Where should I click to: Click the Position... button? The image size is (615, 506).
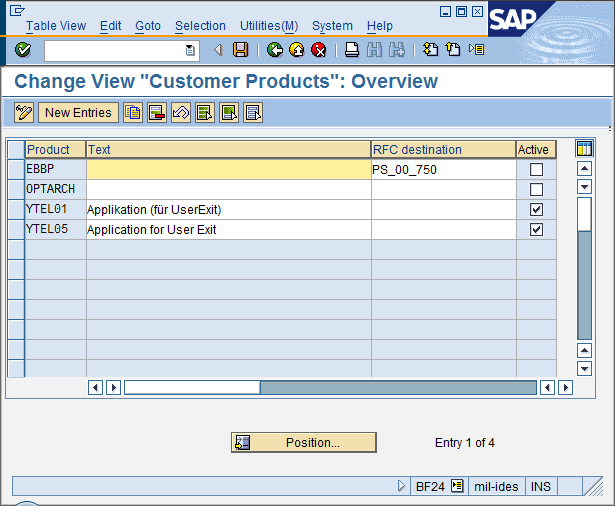pos(304,442)
